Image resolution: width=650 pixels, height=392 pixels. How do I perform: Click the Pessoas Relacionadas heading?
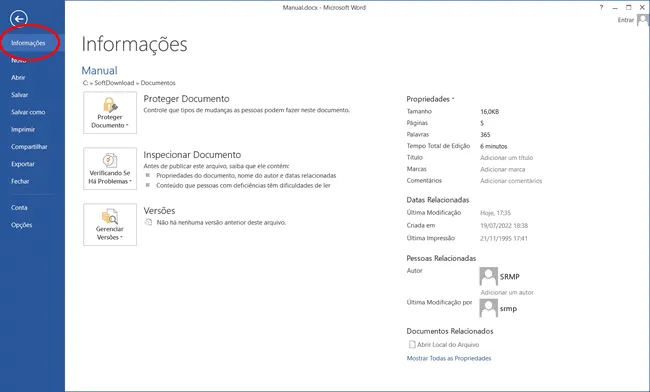pyautogui.click(x=441, y=258)
